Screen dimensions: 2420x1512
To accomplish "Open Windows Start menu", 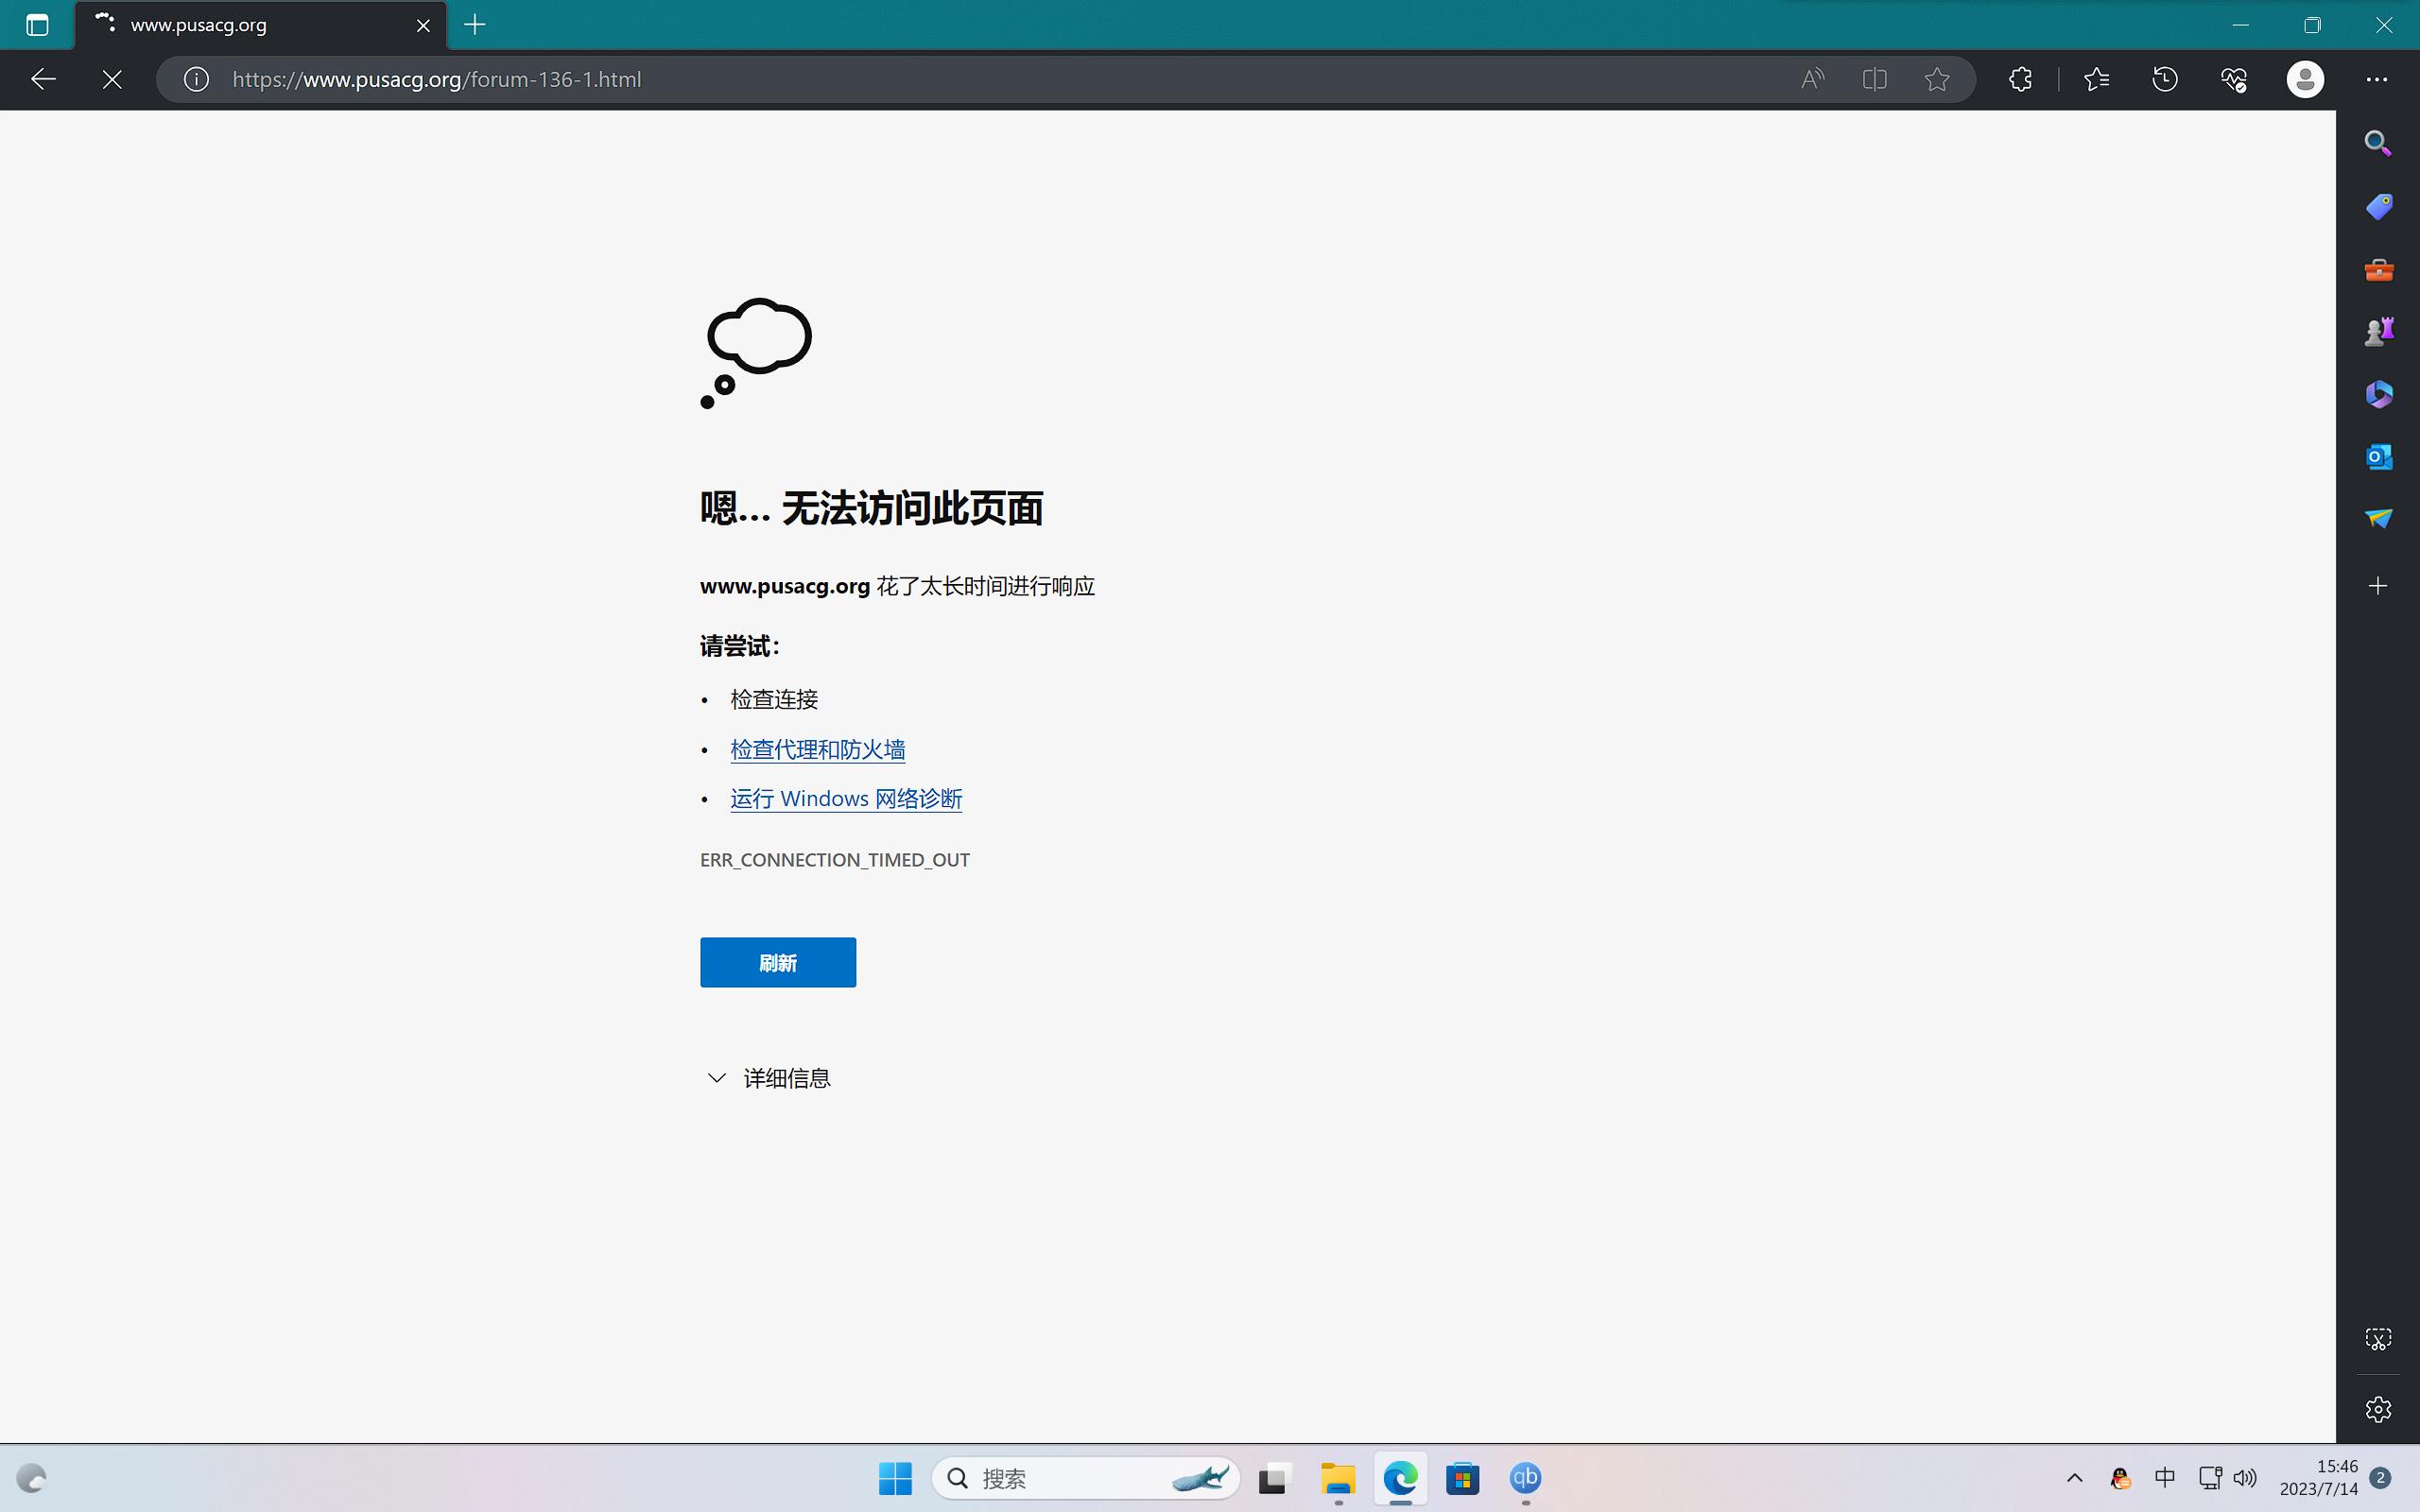I will 895,1478.
